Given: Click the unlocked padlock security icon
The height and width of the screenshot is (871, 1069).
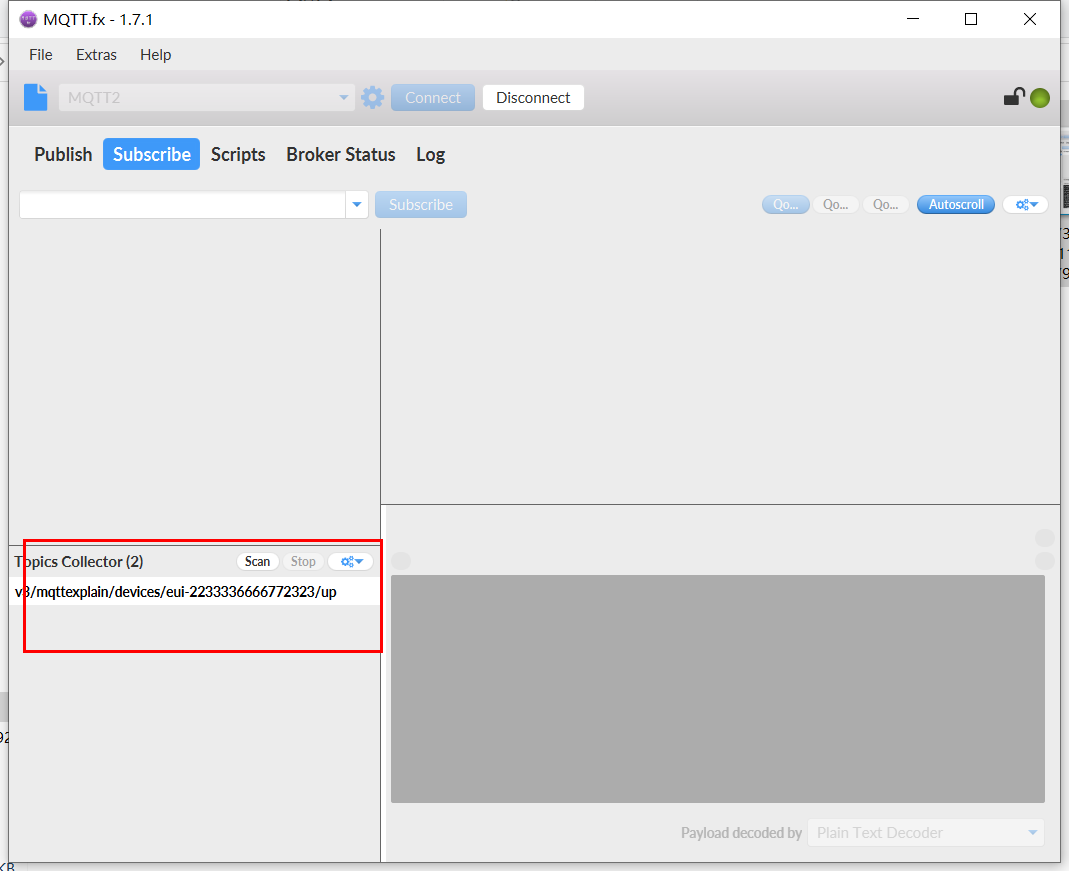Looking at the screenshot, I should 1014,97.
